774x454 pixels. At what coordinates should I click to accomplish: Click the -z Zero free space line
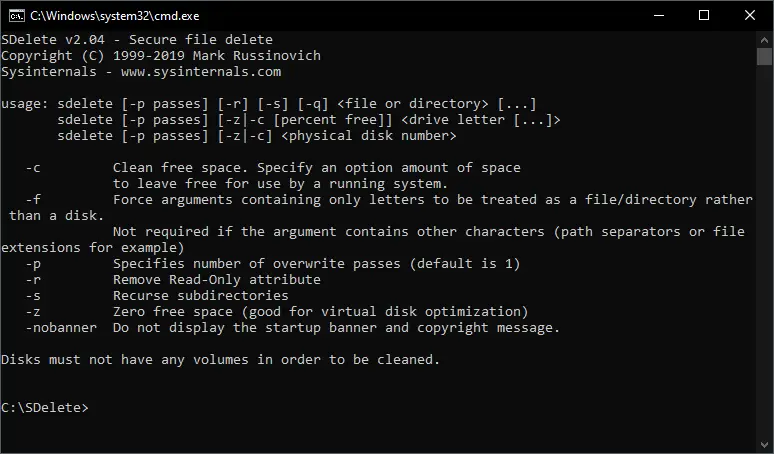(x=277, y=312)
